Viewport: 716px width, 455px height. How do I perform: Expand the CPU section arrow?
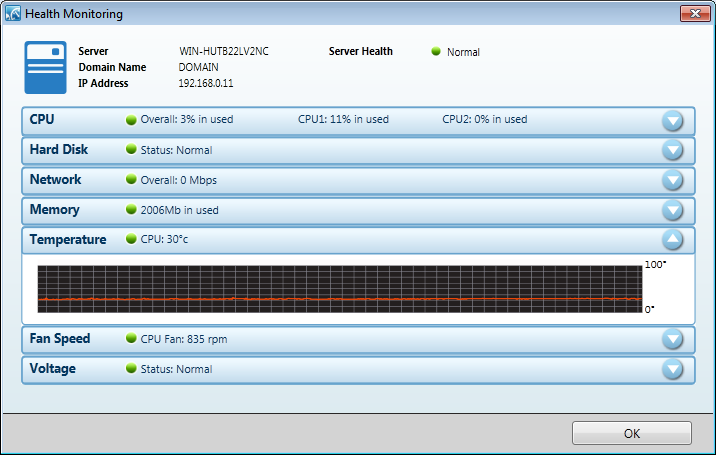point(673,121)
